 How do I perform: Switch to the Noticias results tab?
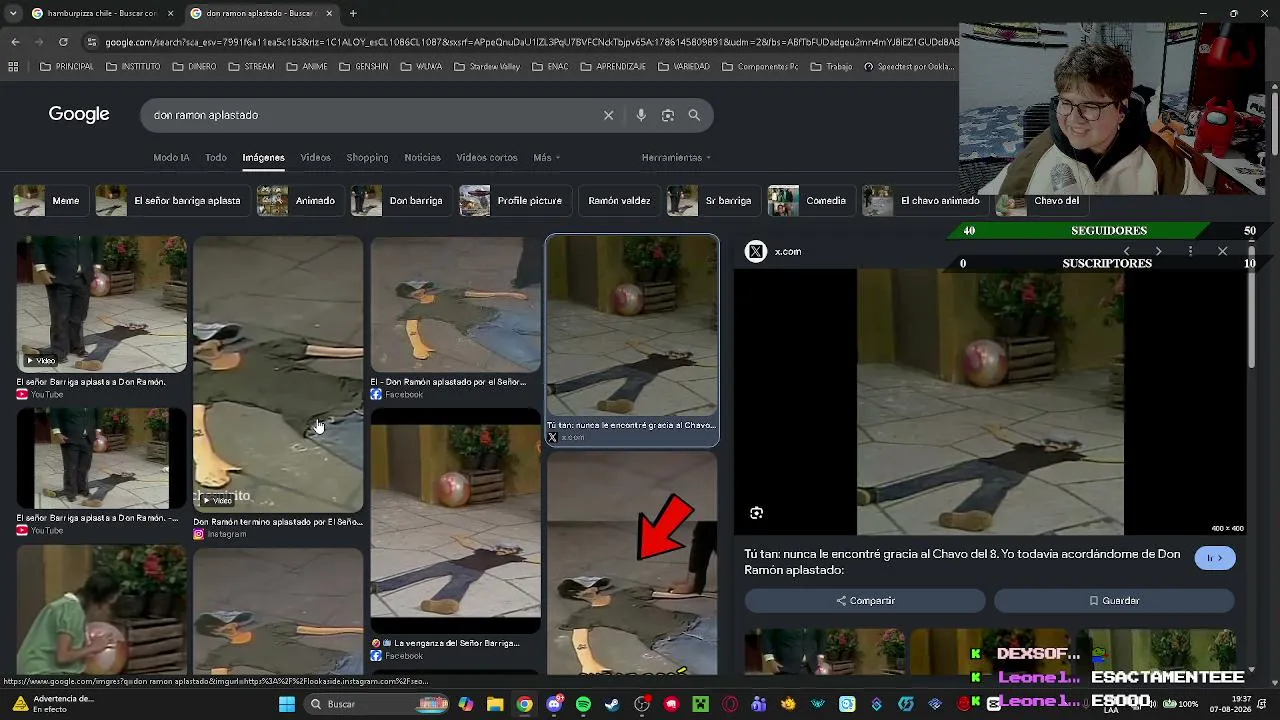coord(422,157)
